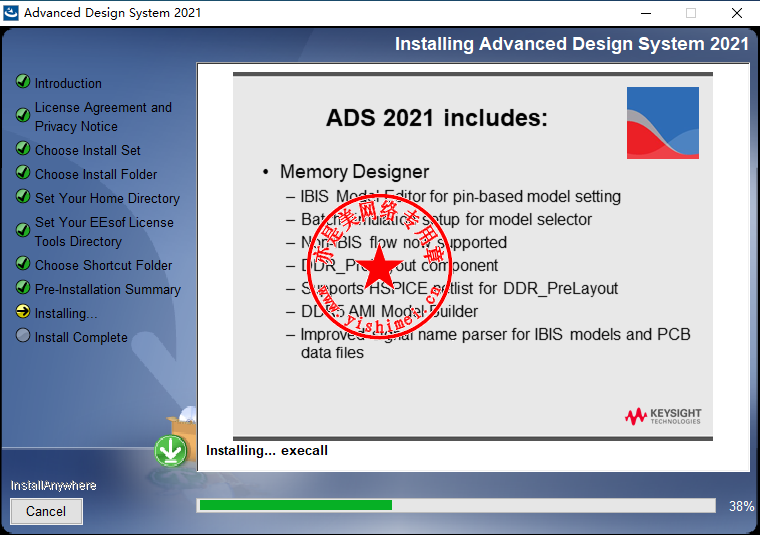Click the 'ADS 2021 includes:' heading
This screenshot has width=760, height=535.
click(x=437, y=118)
